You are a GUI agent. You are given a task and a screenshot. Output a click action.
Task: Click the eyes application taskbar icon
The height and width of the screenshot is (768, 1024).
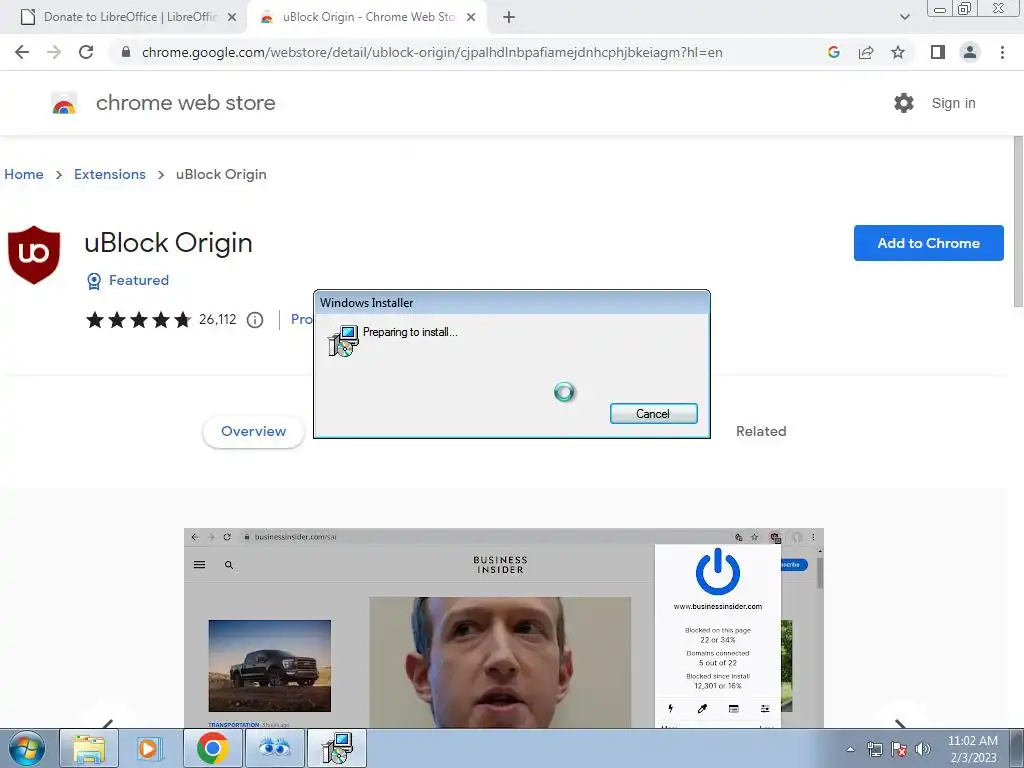[274, 748]
